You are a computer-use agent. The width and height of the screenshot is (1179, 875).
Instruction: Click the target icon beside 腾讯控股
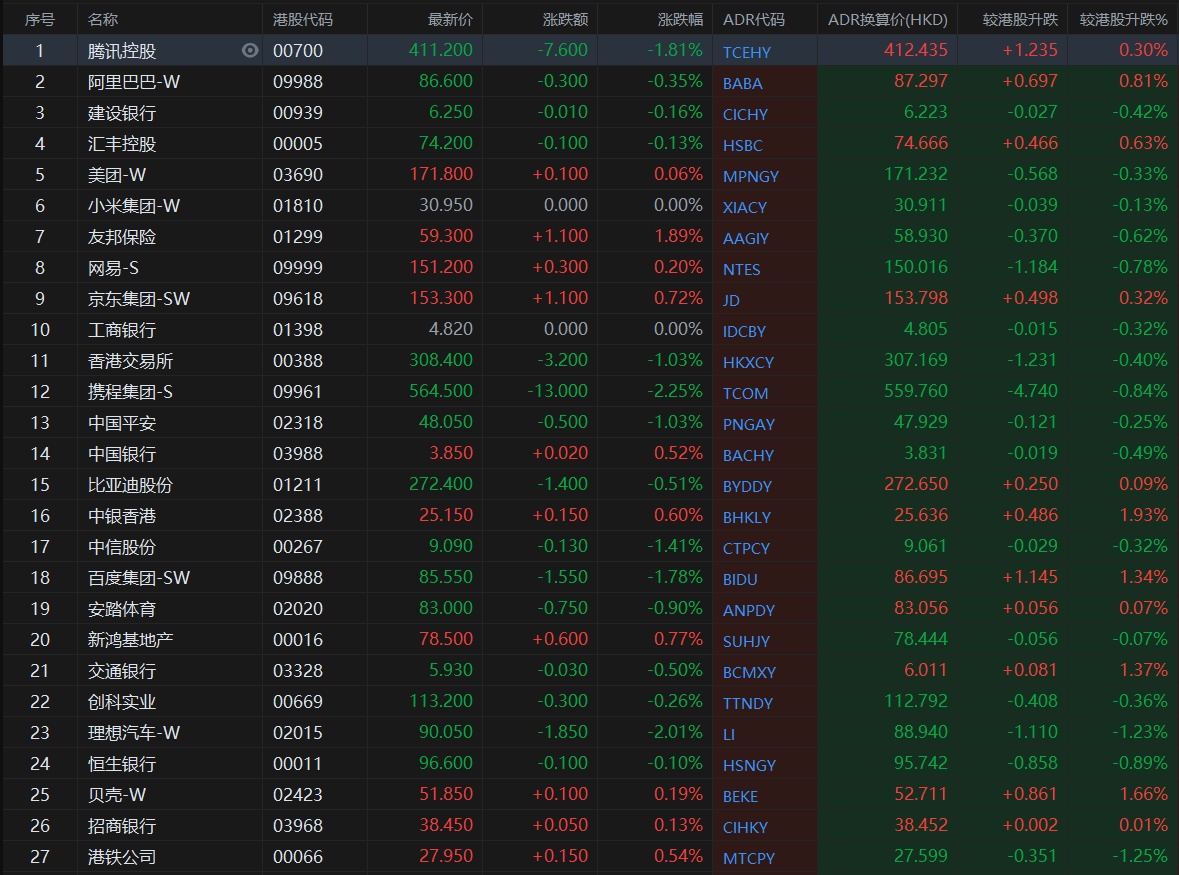pos(250,50)
